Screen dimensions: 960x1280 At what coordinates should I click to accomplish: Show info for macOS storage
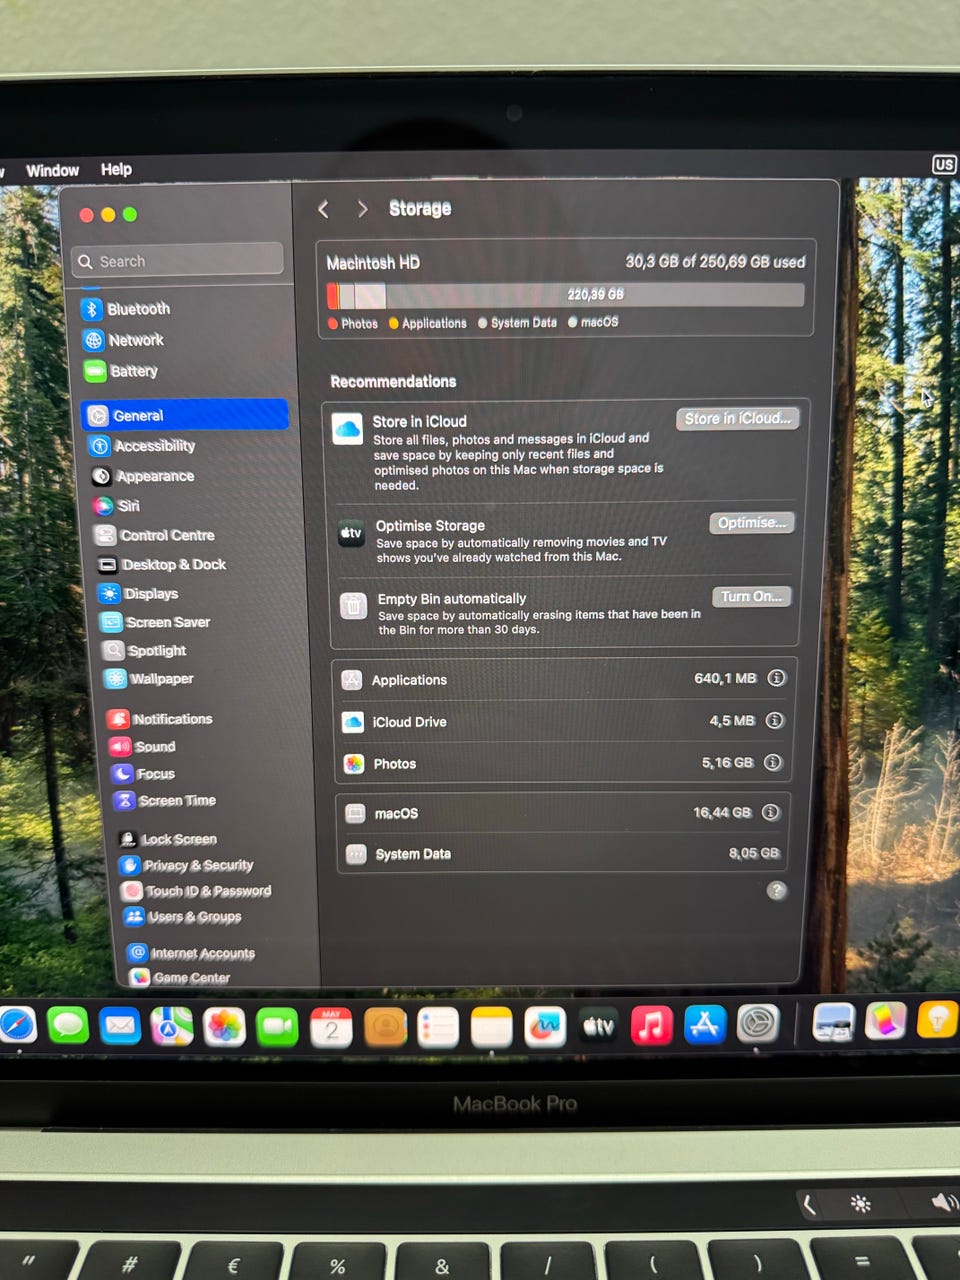770,812
